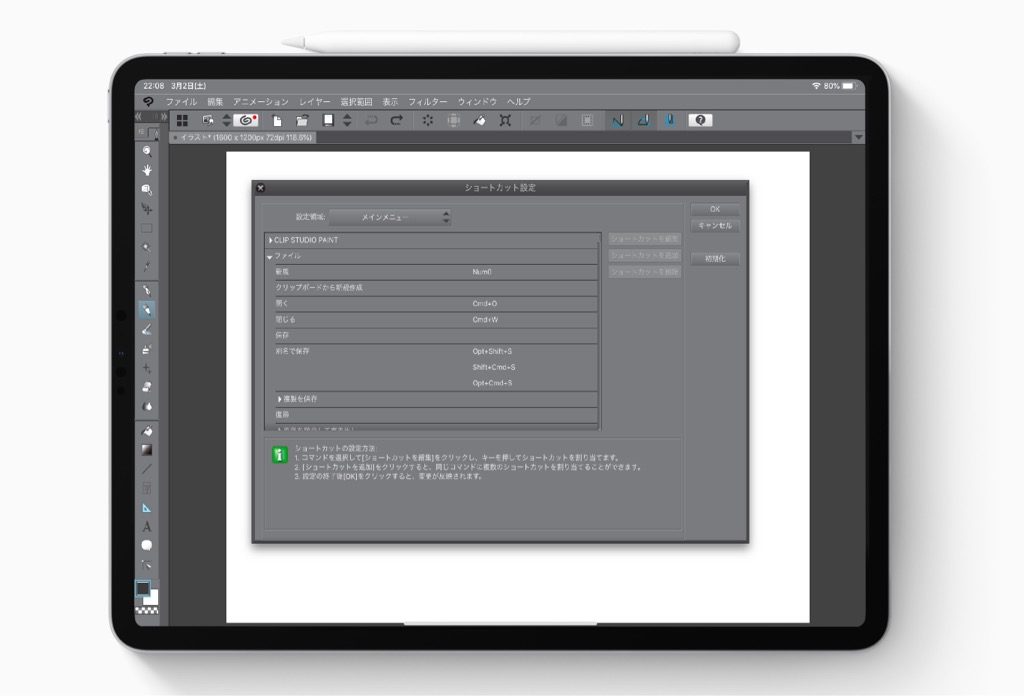Select the Operation object tool
1024x696 pixels.
147,190
